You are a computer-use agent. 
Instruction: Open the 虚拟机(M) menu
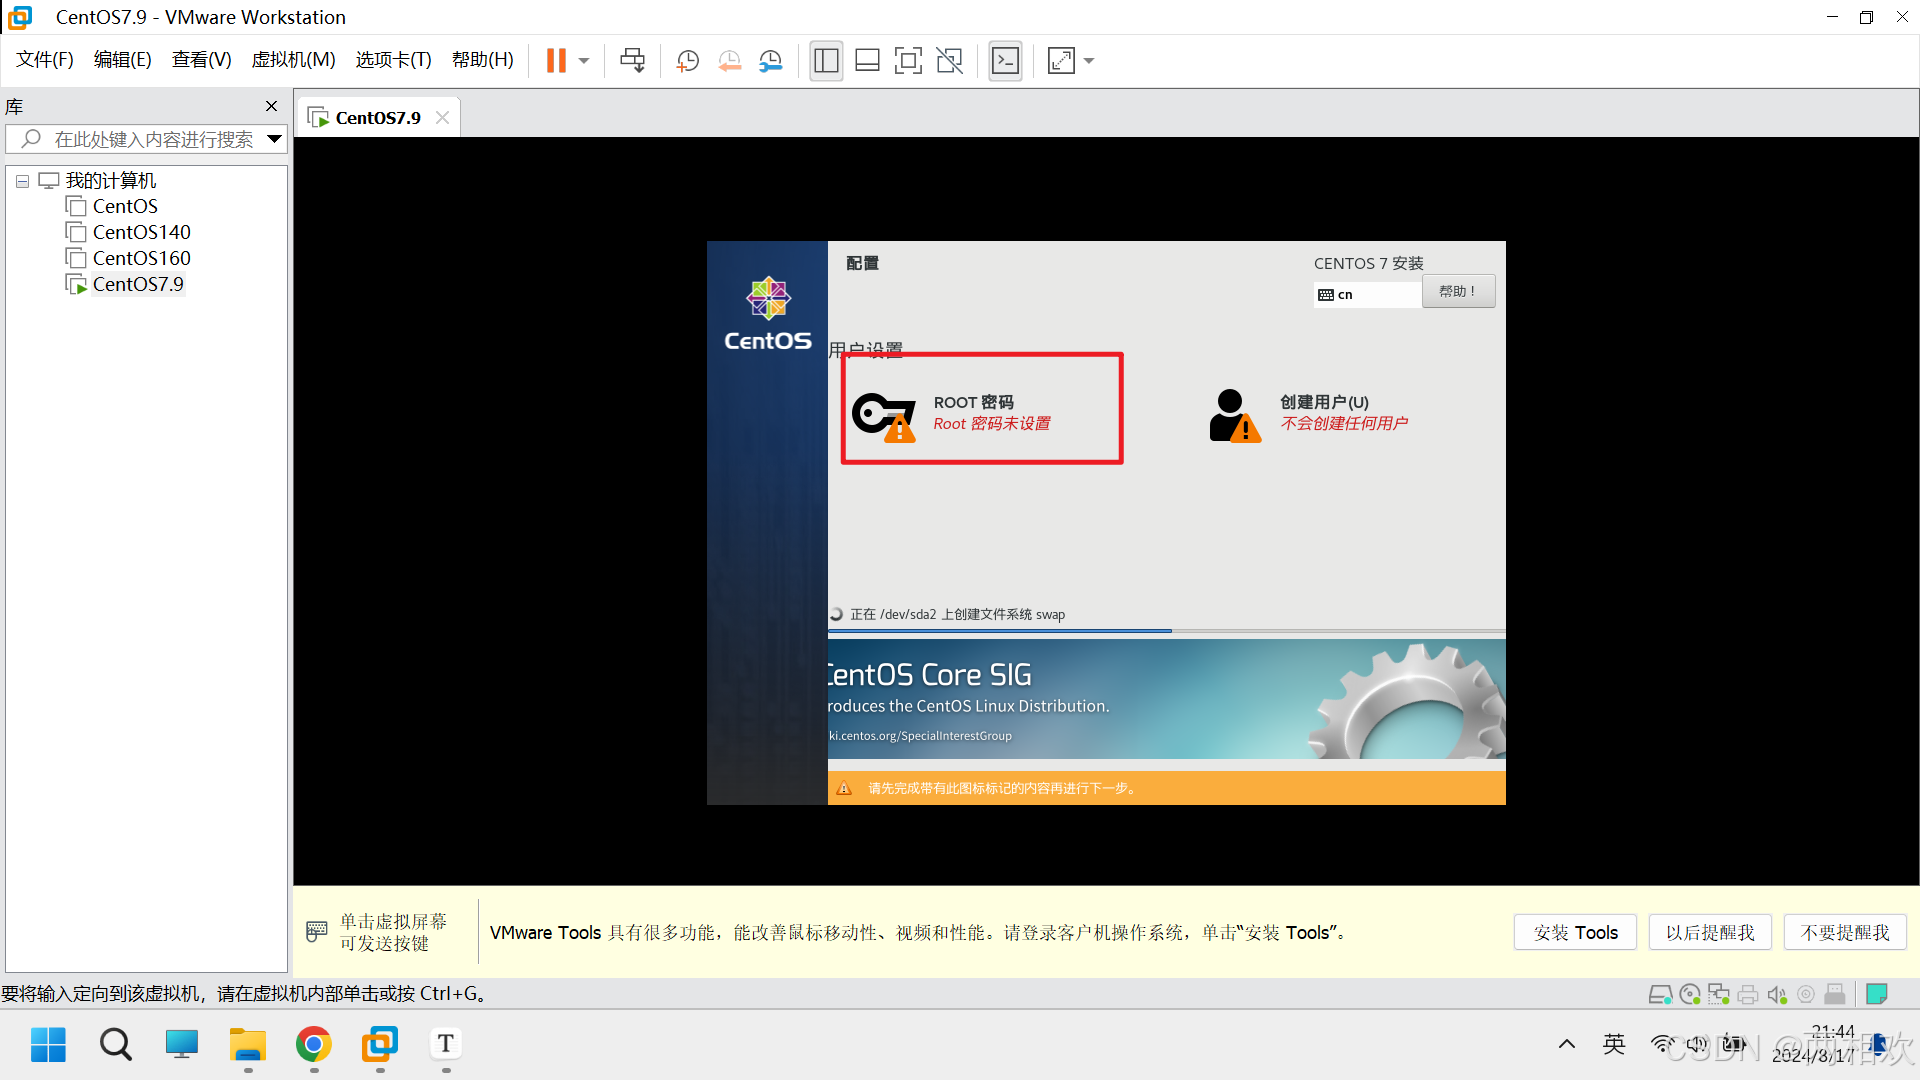pyautogui.click(x=293, y=60)
